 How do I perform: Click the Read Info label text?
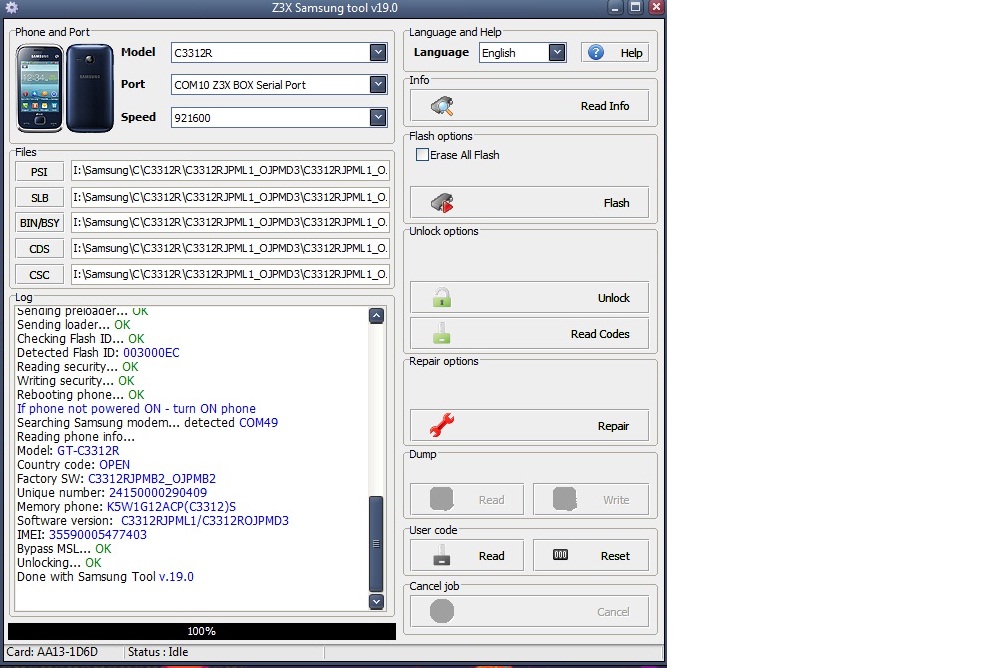(605, 106)
